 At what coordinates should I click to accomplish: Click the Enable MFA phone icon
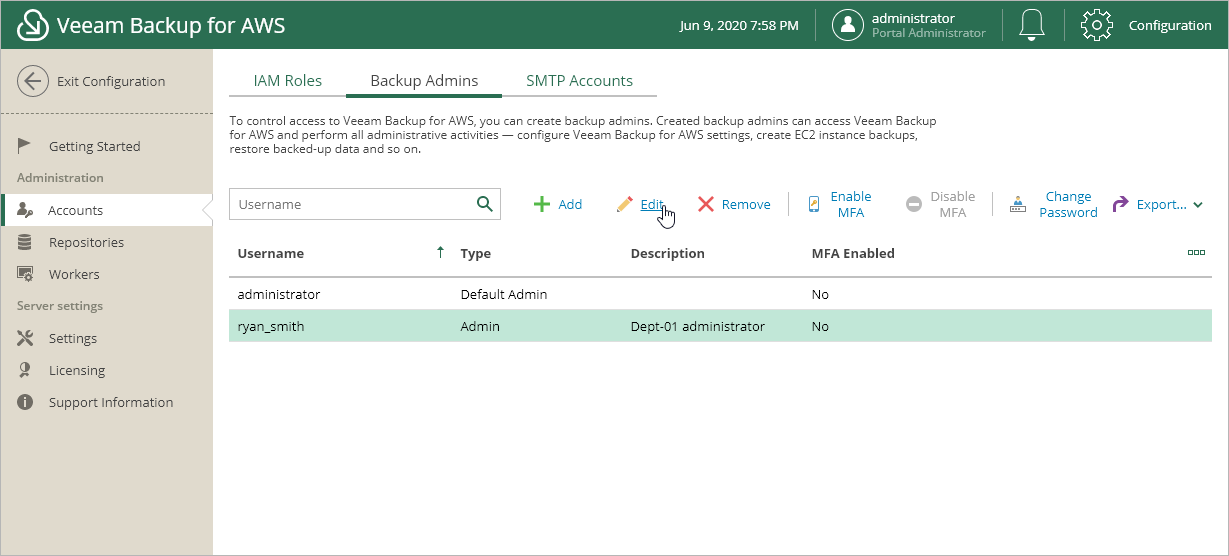coord(814,204)
